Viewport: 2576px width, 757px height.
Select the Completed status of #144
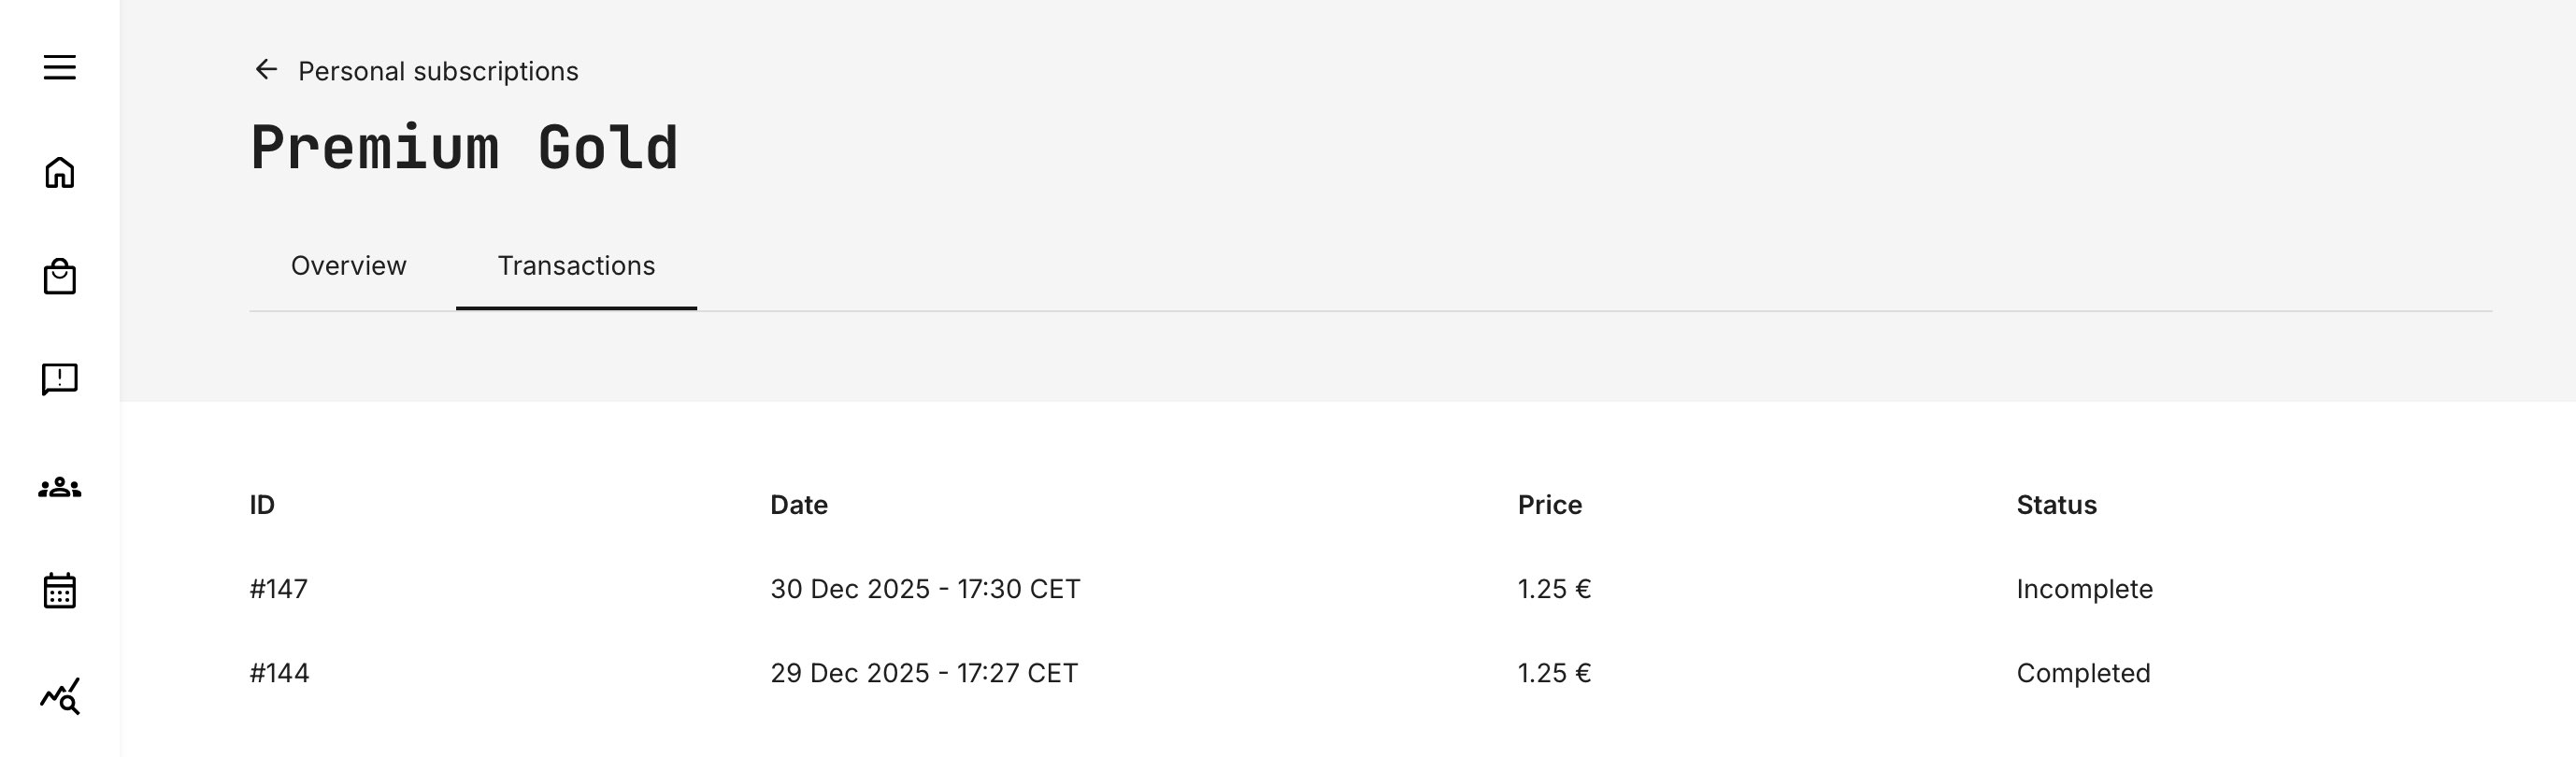(x=2082, y=673)
